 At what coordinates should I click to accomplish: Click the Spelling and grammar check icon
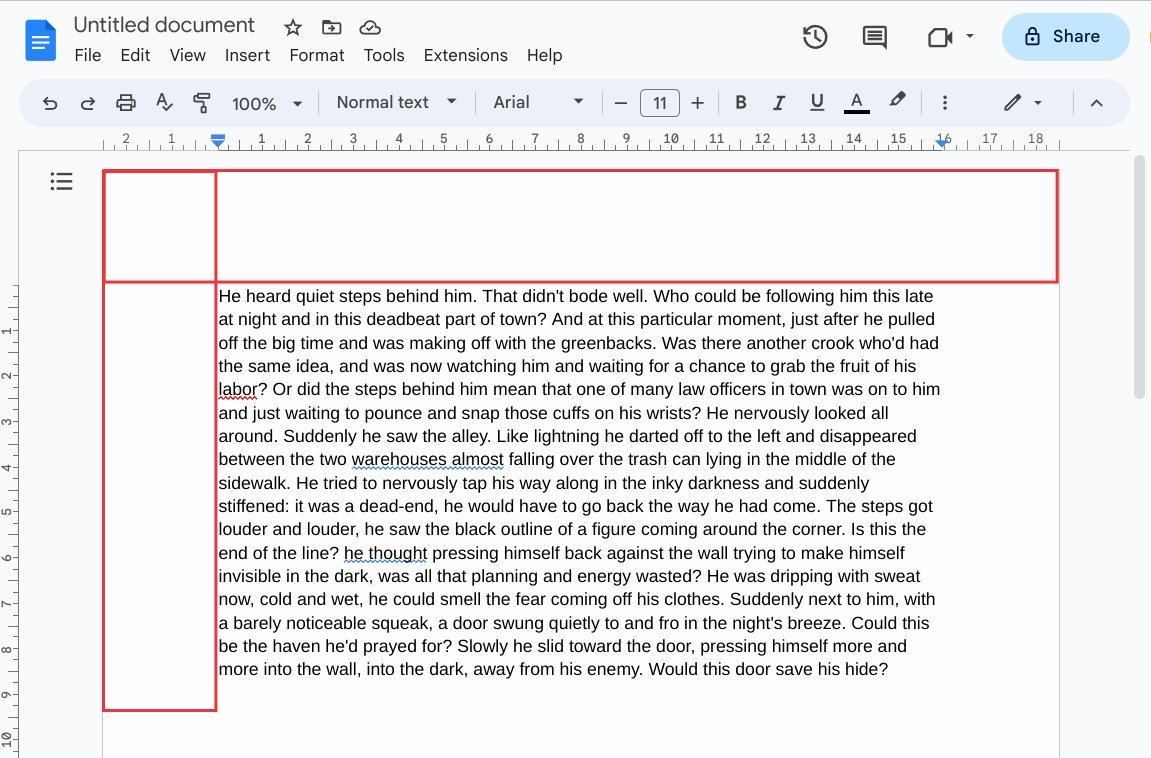point(164,102)
